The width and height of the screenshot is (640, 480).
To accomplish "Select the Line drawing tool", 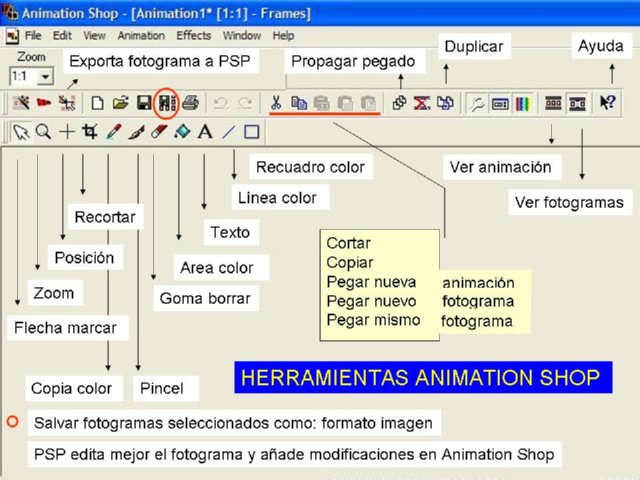I will click(x=228, y=132).
